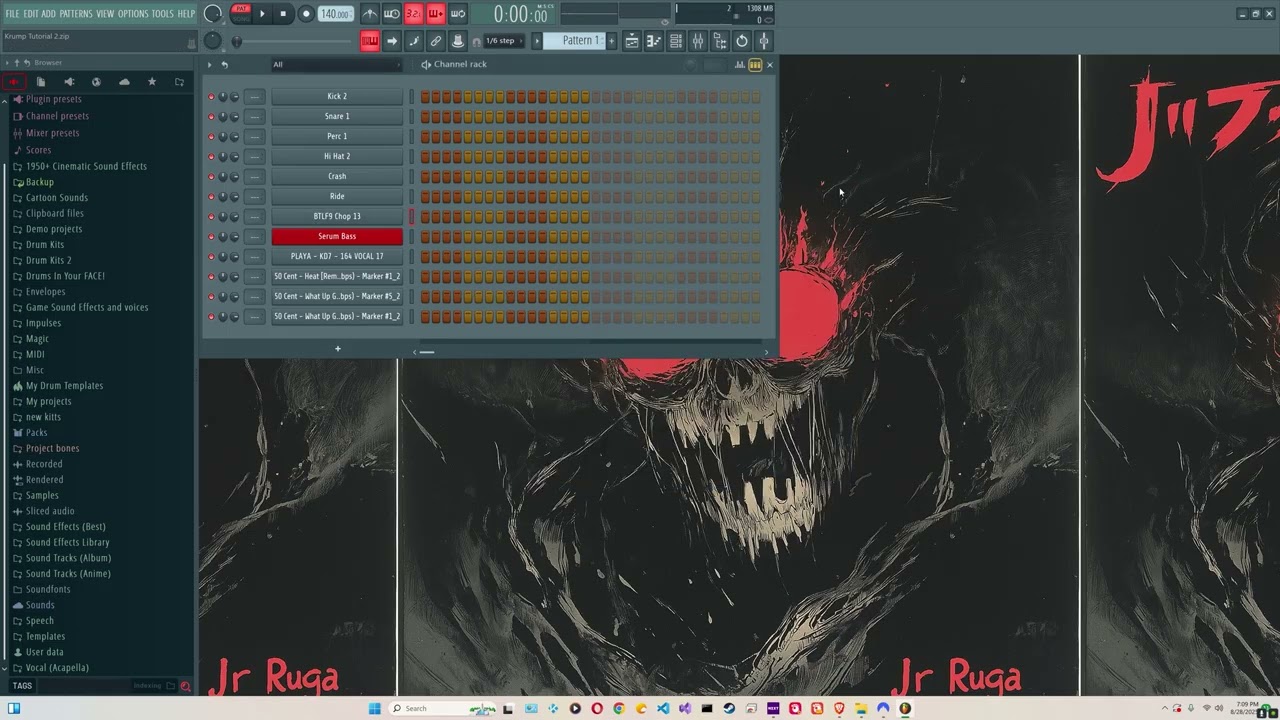Mute the Kick 2 channel

point(211,97)
